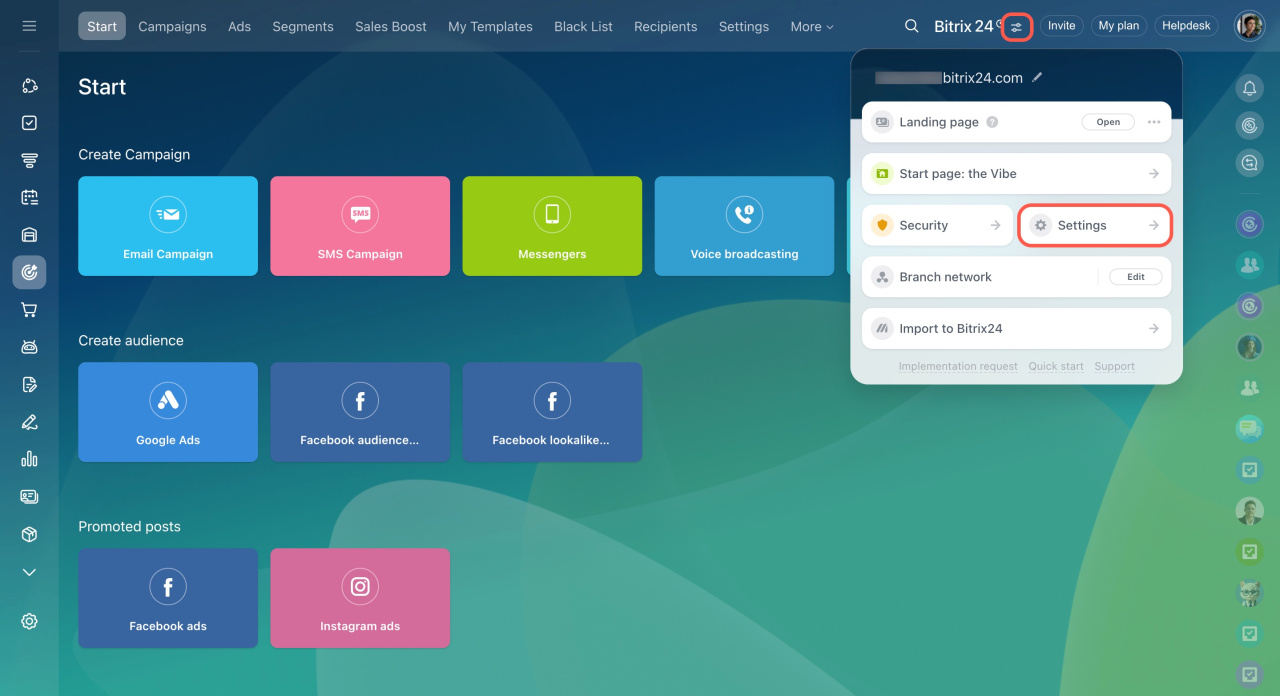Expand the left sidebar with the down chevron
Image resolution: width=1280 pixels, height=696 pixels.
pyautogui.click(x=29, y=572)
